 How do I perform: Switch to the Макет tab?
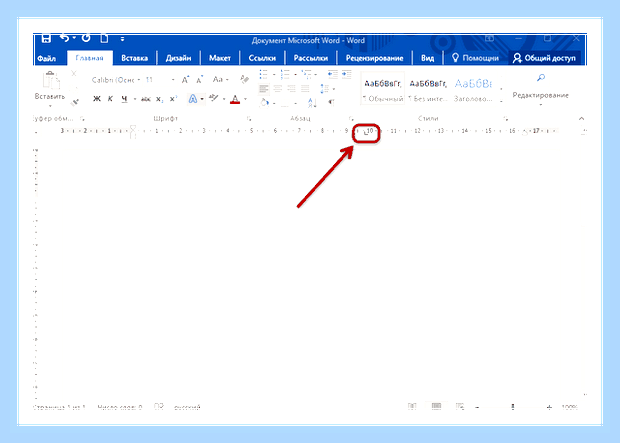[x=220, y=58]
